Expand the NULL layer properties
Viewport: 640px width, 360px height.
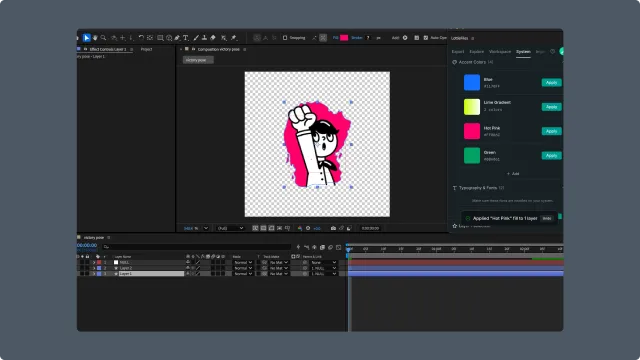pyautogui.click(x=94, y=262)
